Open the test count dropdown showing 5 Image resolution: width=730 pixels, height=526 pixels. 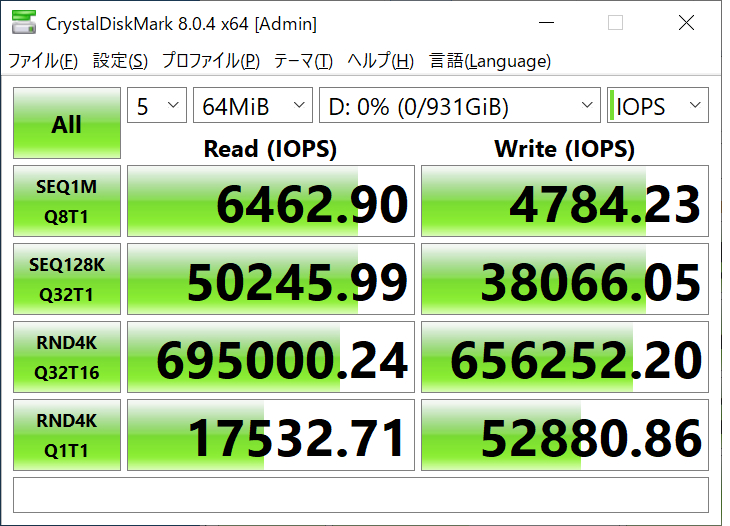click(157, 105)
